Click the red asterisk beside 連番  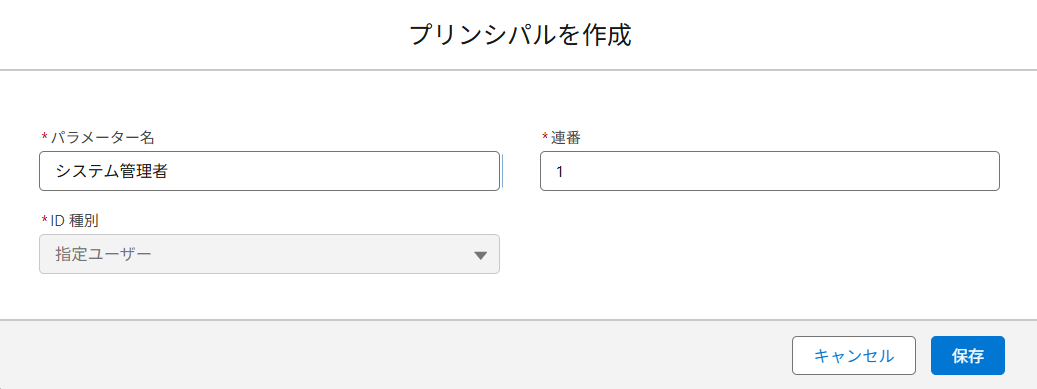pos(546,137)
